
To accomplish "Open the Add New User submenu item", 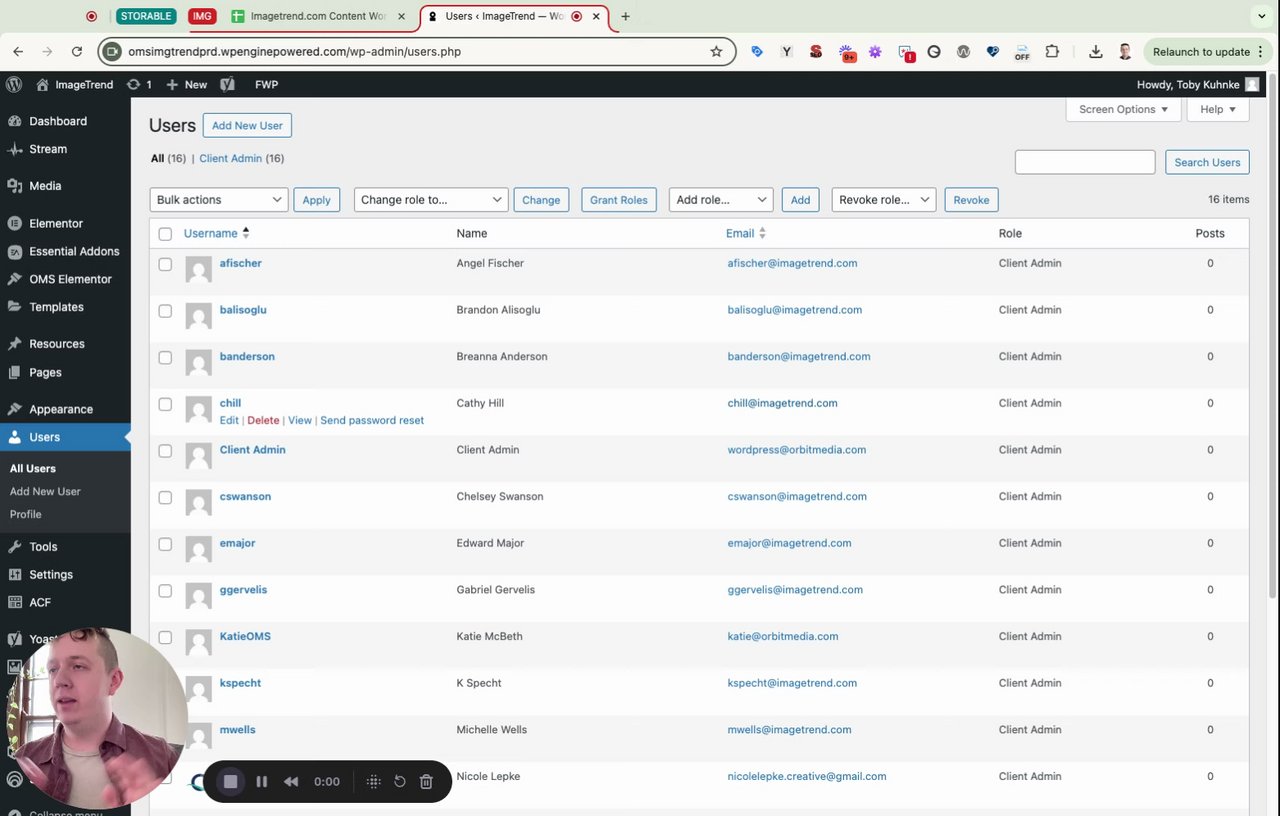I will click(x=45, y=491).
